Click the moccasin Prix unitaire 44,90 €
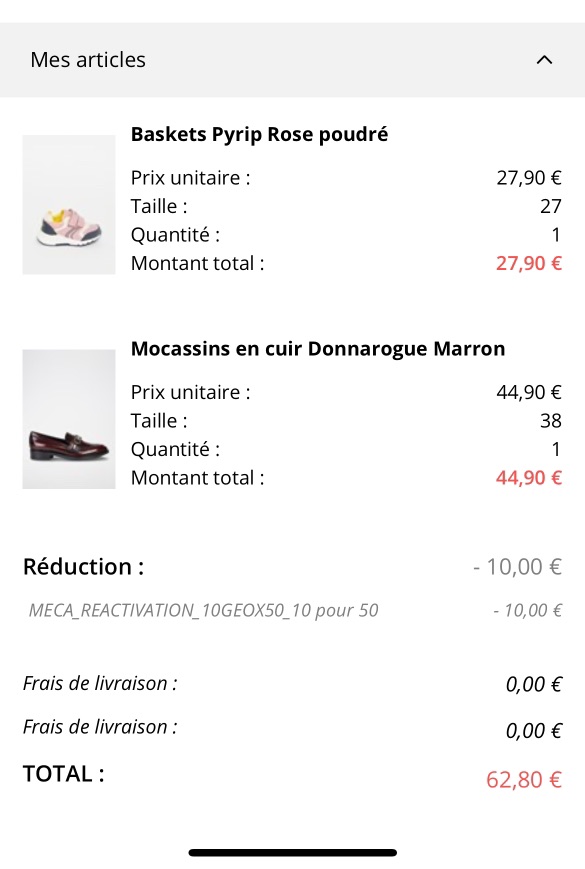The height and width of the screenshot is (869, 585). [529, 392]
